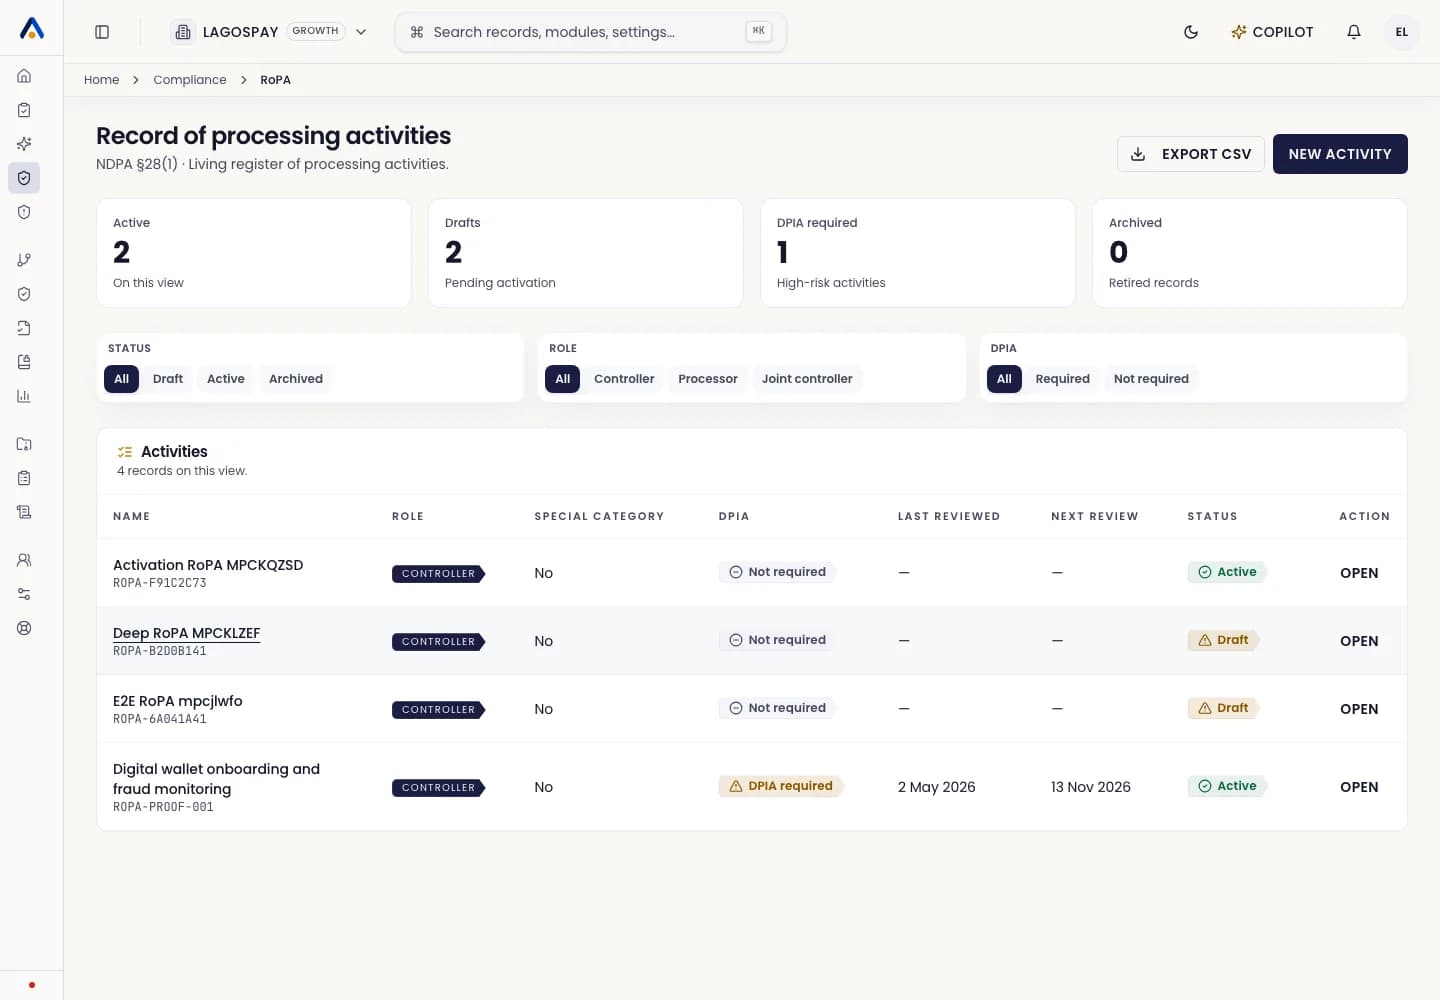Open the notifications bell
The width and height of the screenshot is (1440, 1000).
coord(1354,32)
